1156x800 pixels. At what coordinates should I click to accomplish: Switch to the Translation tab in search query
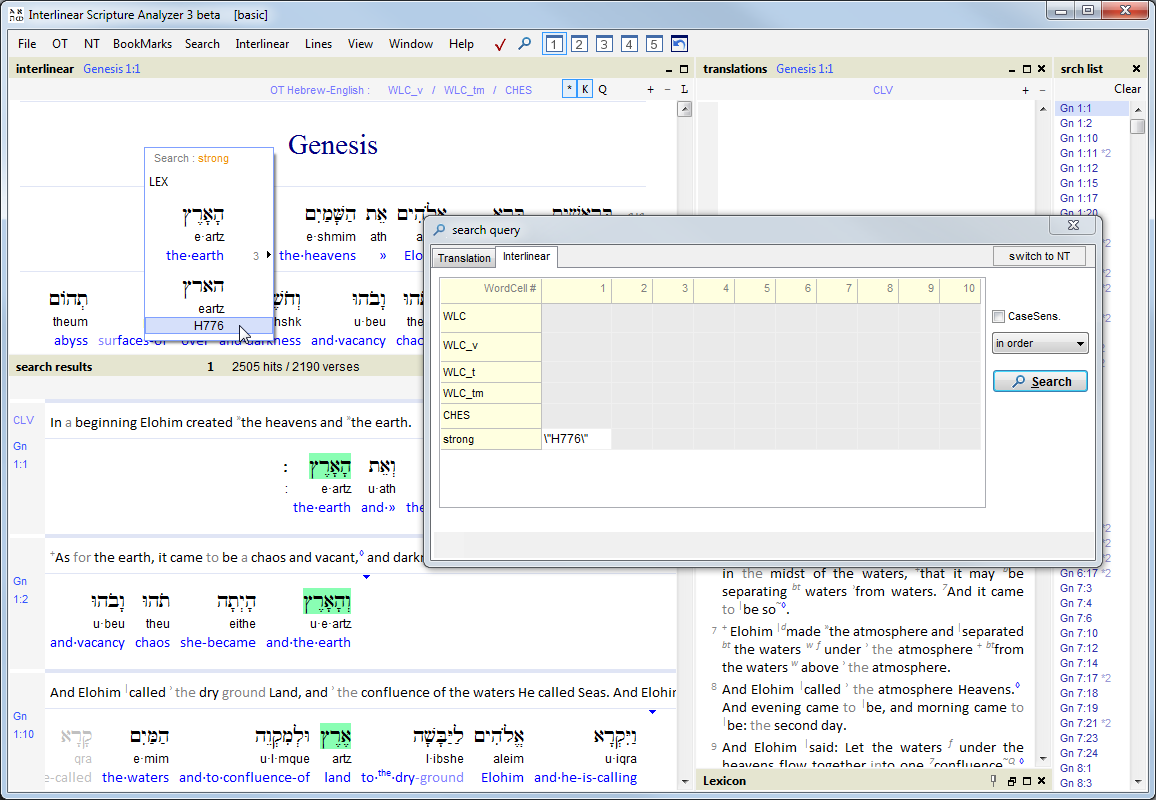click(464, 258)
